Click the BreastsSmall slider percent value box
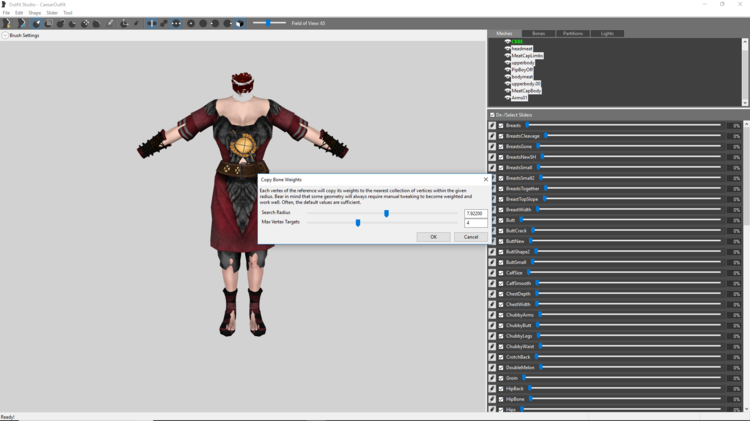 [x=736, y=167]
